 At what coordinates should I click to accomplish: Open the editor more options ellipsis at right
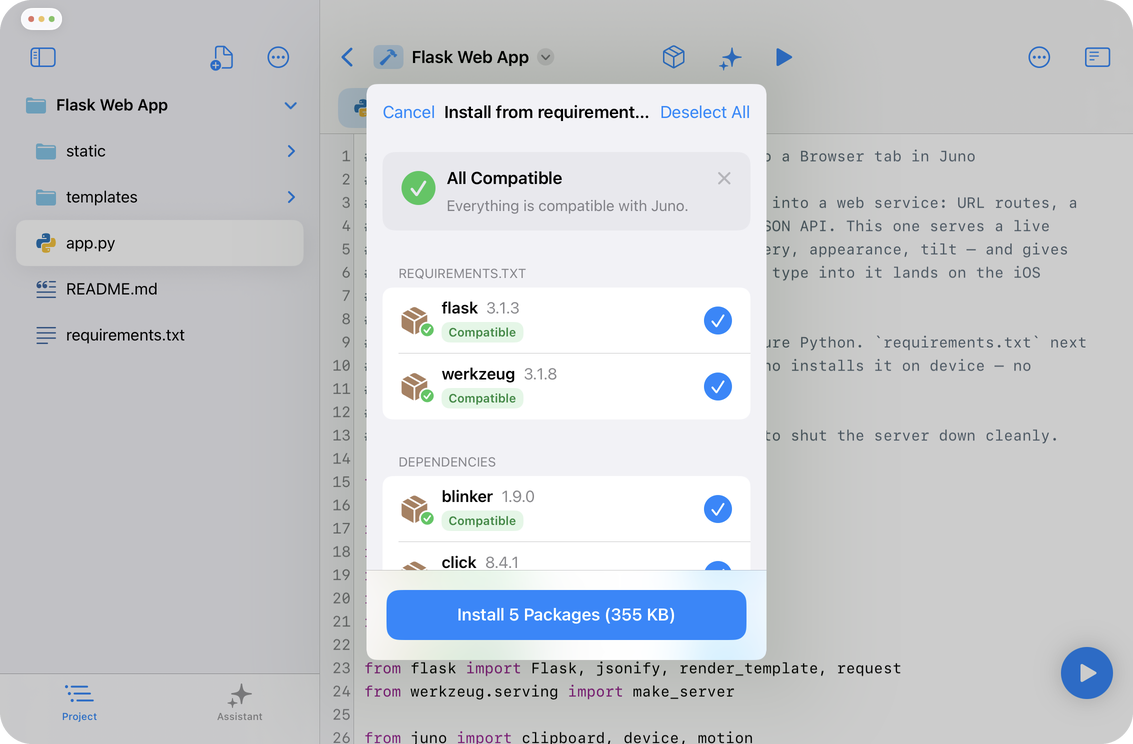coord(1039,57)
